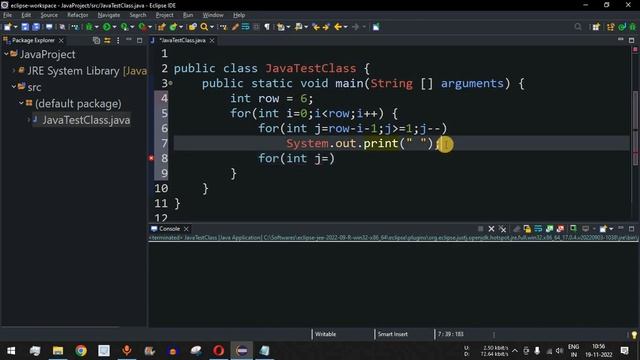Click the Smart Insert status field
The width and height of the screenshot is (640, 360).
coord(392,334)
